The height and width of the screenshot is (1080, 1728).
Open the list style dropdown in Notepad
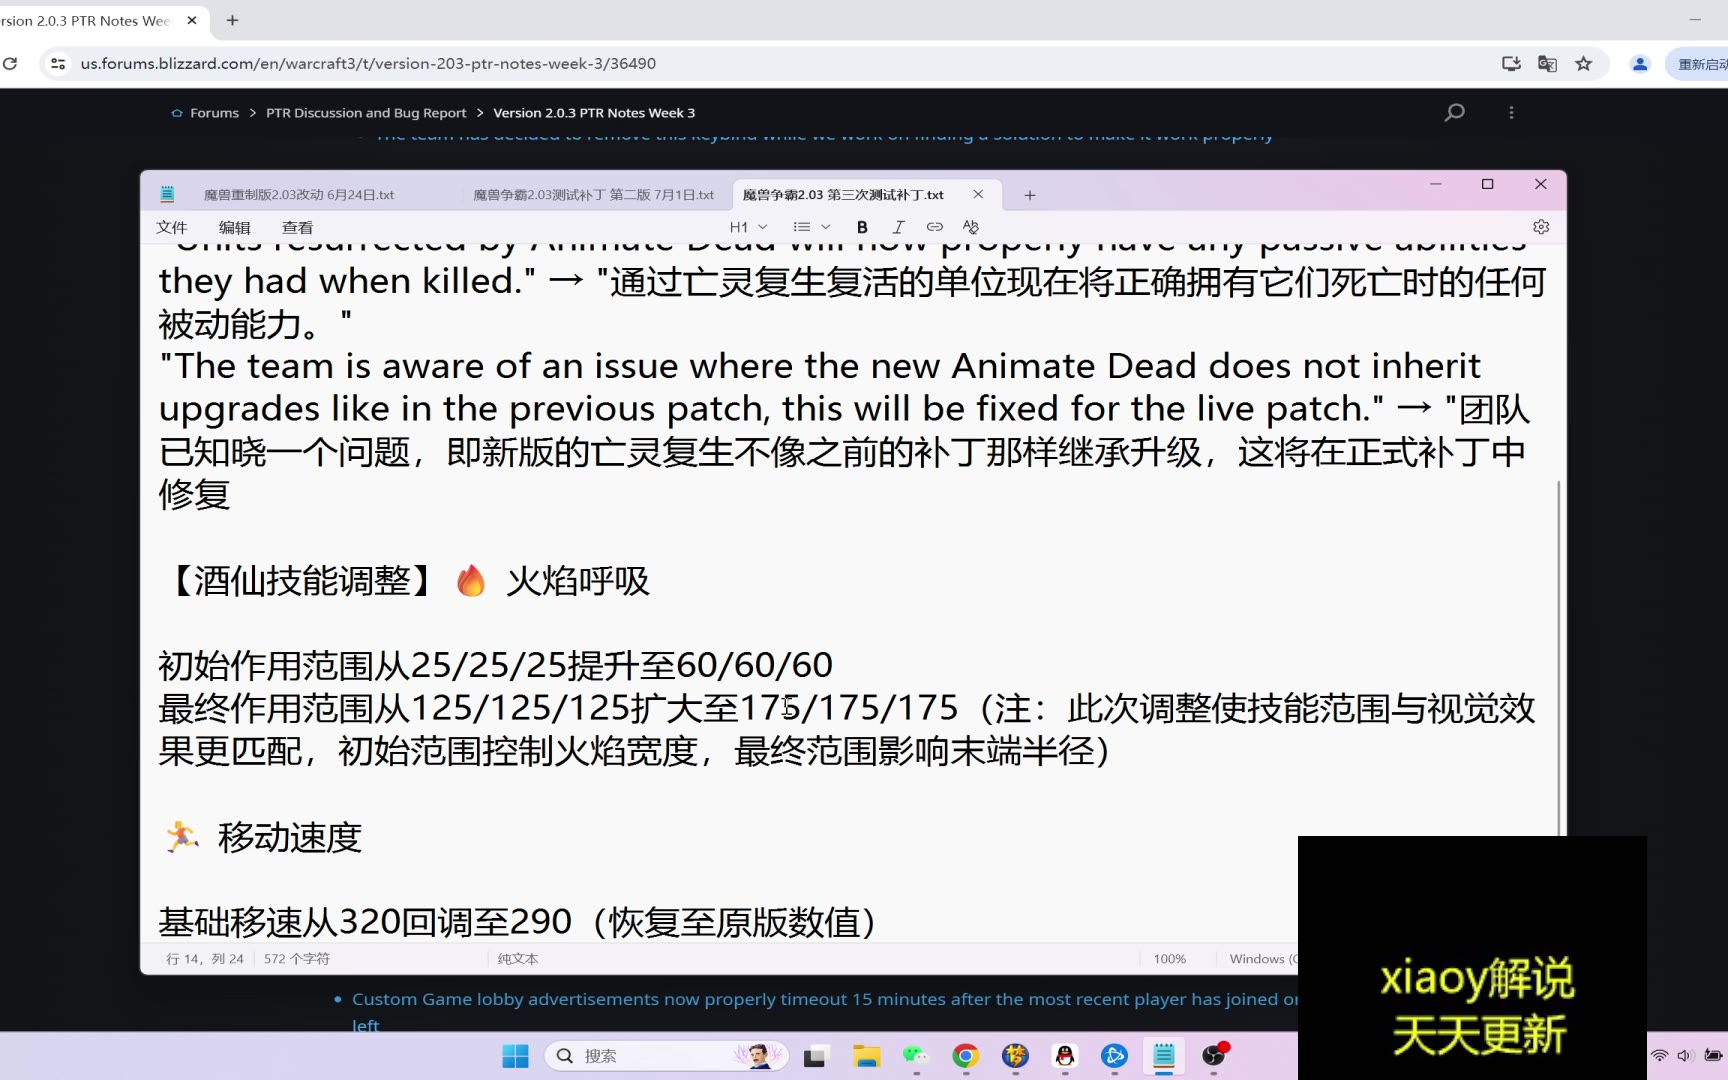811,227
